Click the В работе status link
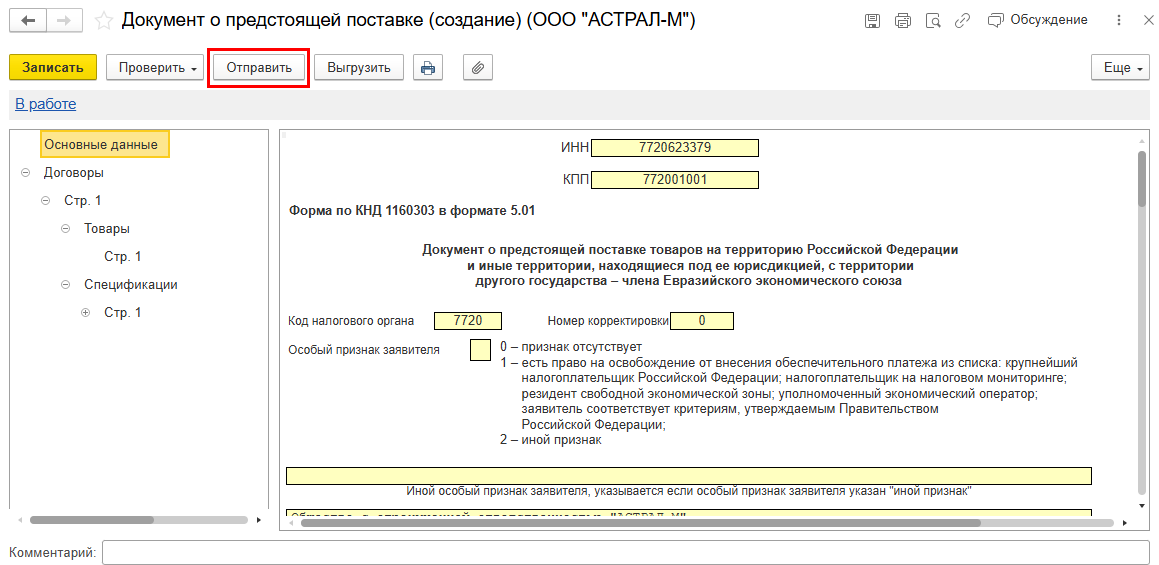 [45, 104]
